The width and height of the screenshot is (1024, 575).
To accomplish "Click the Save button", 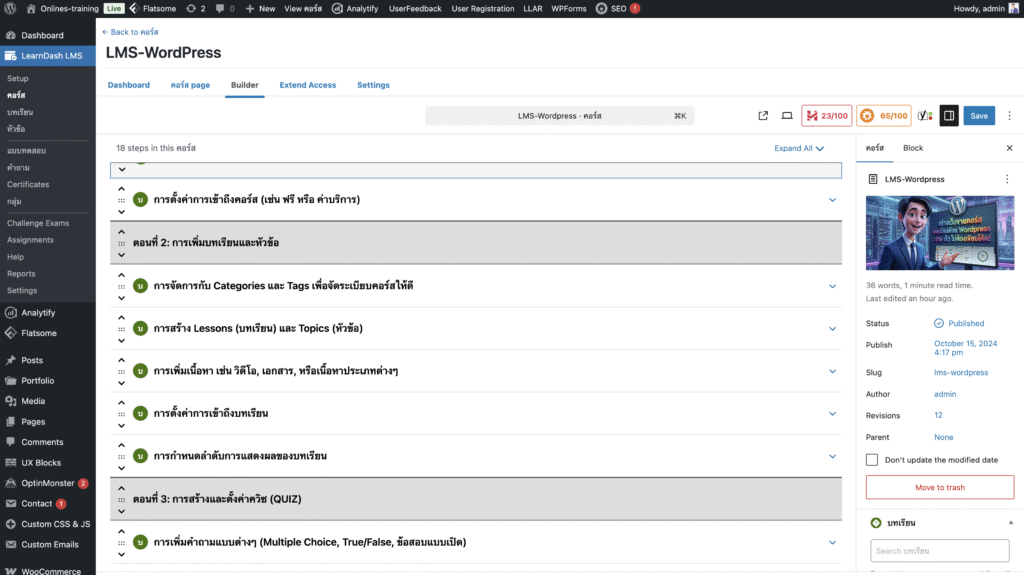I will [979, 116].
